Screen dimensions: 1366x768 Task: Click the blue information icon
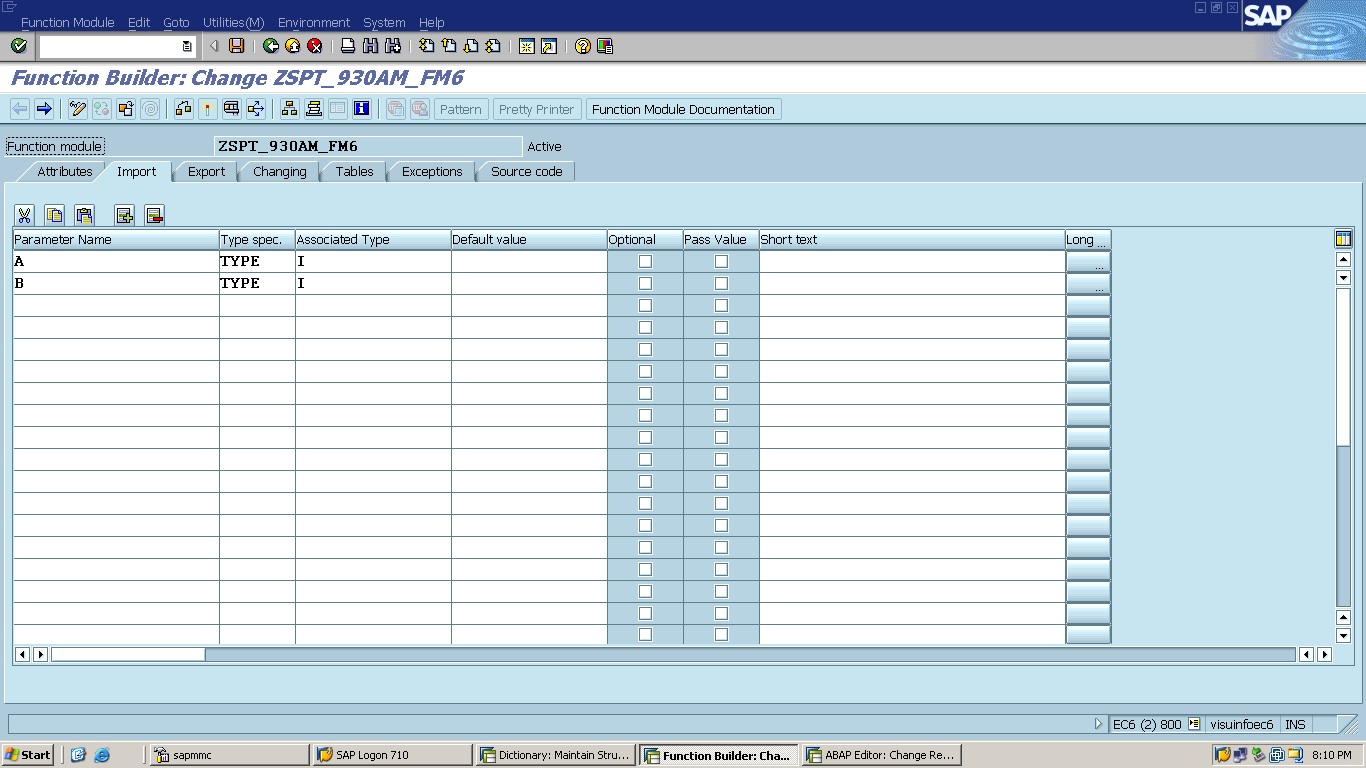point(361,109)
